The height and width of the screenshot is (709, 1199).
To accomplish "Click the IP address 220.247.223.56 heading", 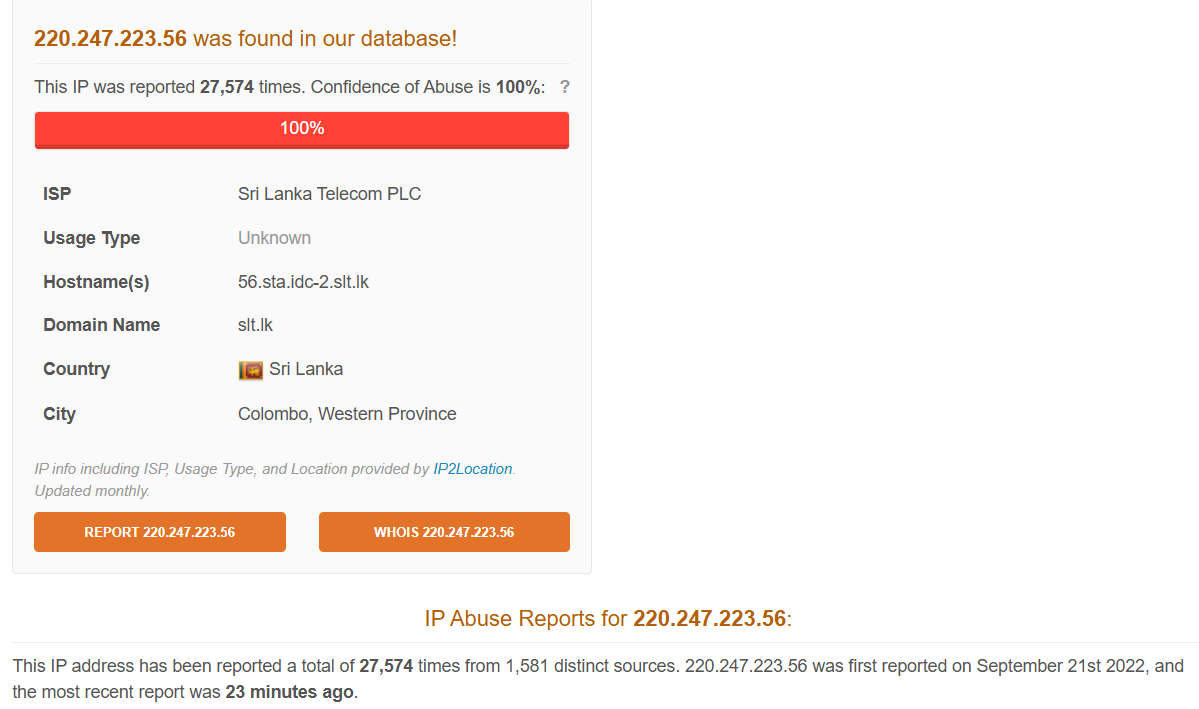I will (x=110, y=38).
